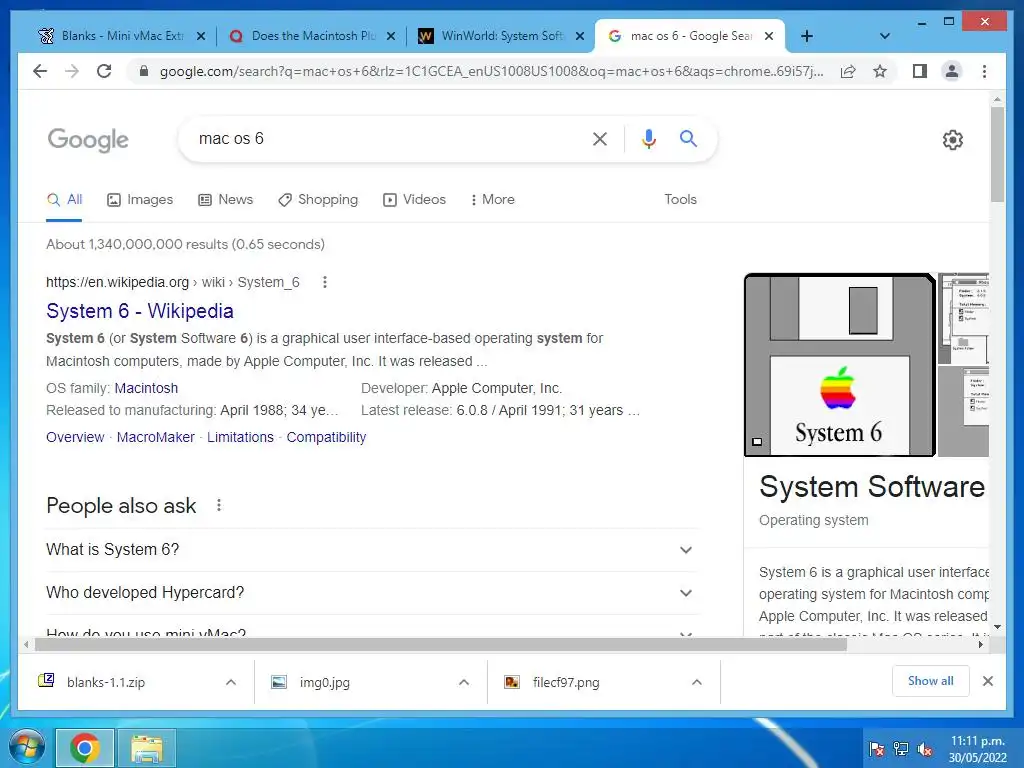Close the downloads bar
The width and height of the screenshot is (1024, 768).
(x=987, y=681)
